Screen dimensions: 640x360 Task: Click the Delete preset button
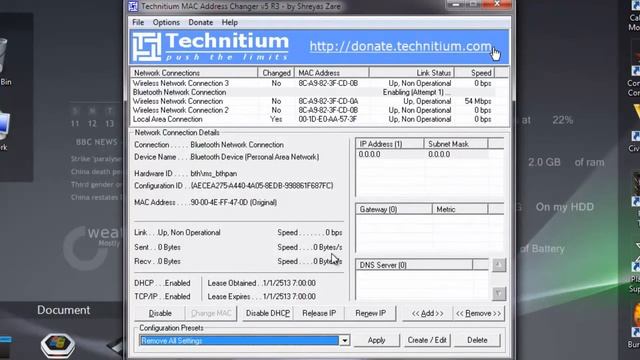(477, 340)
